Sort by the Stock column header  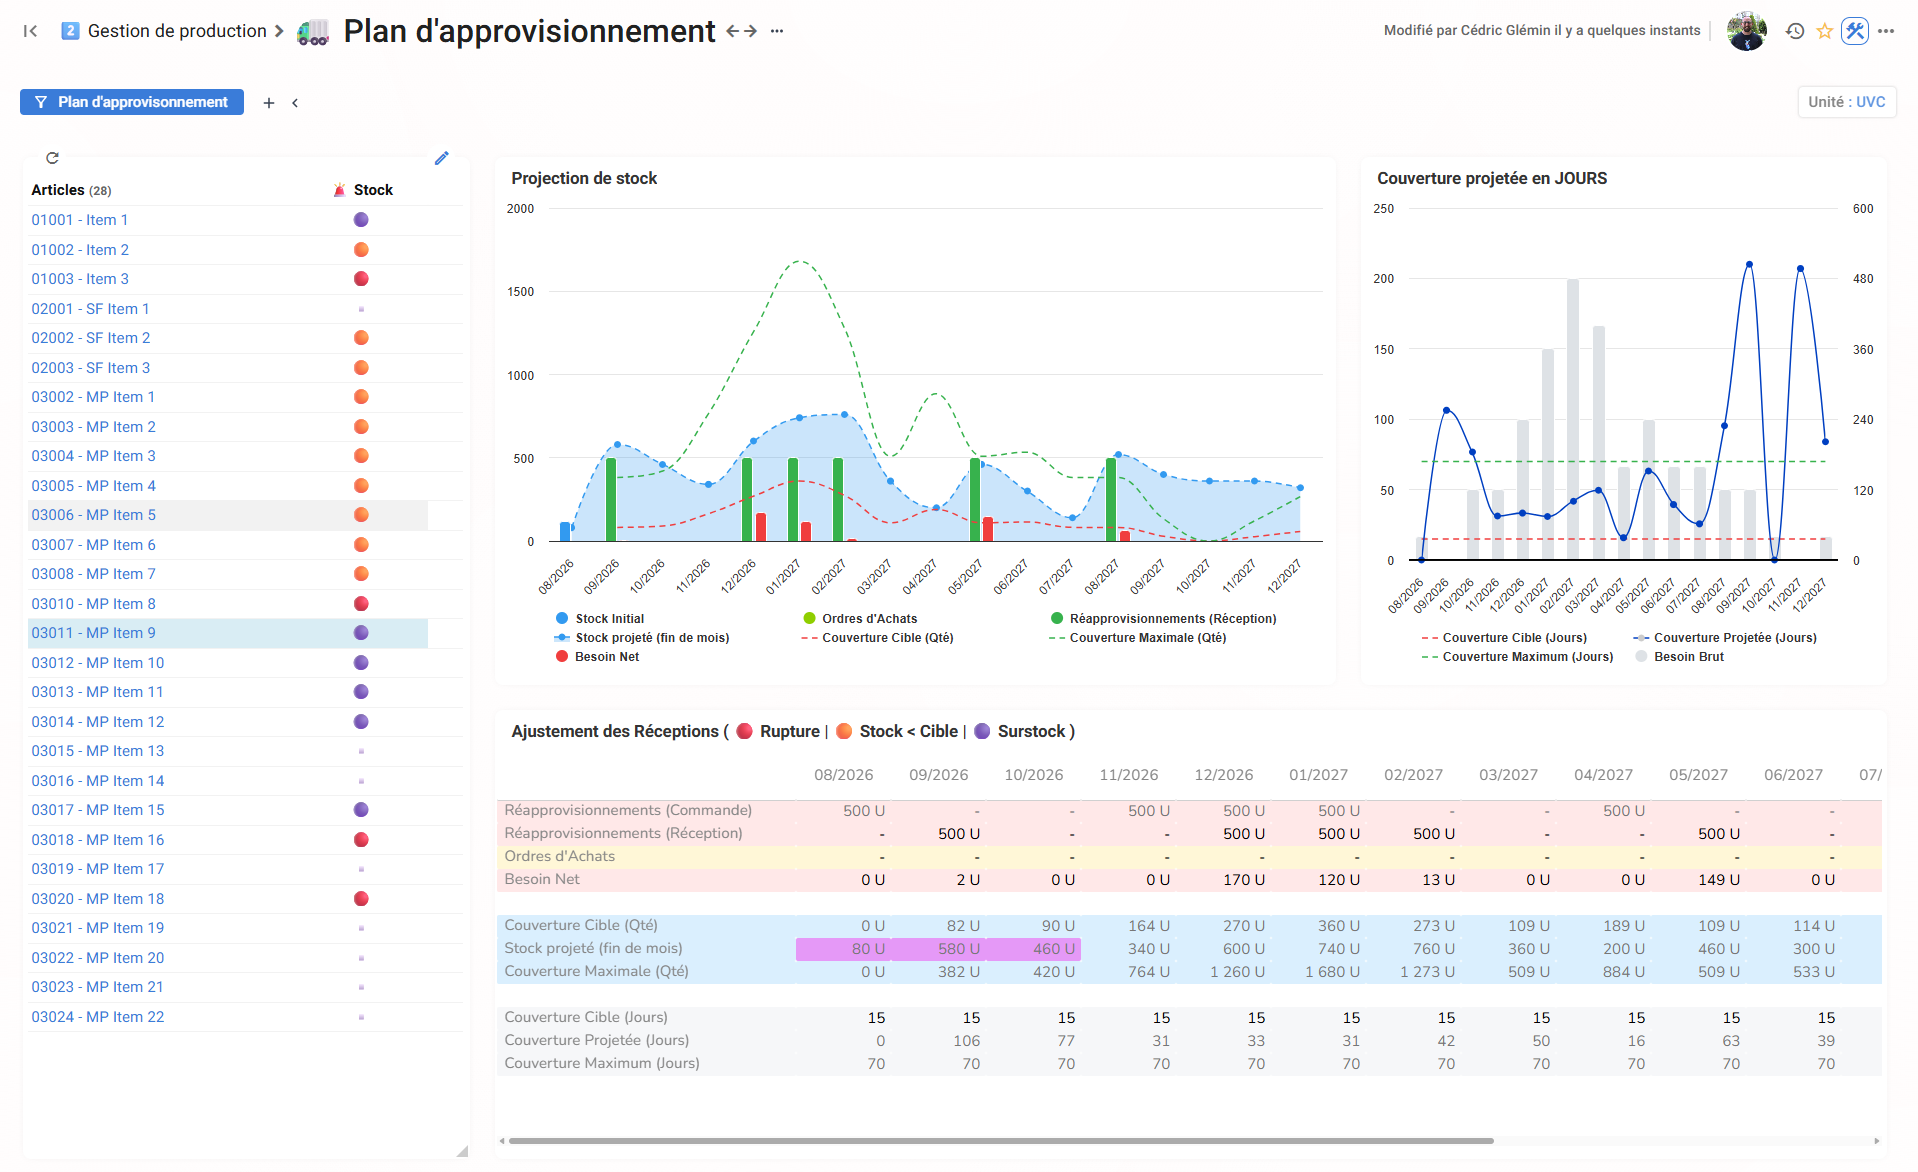pos(373,190)
